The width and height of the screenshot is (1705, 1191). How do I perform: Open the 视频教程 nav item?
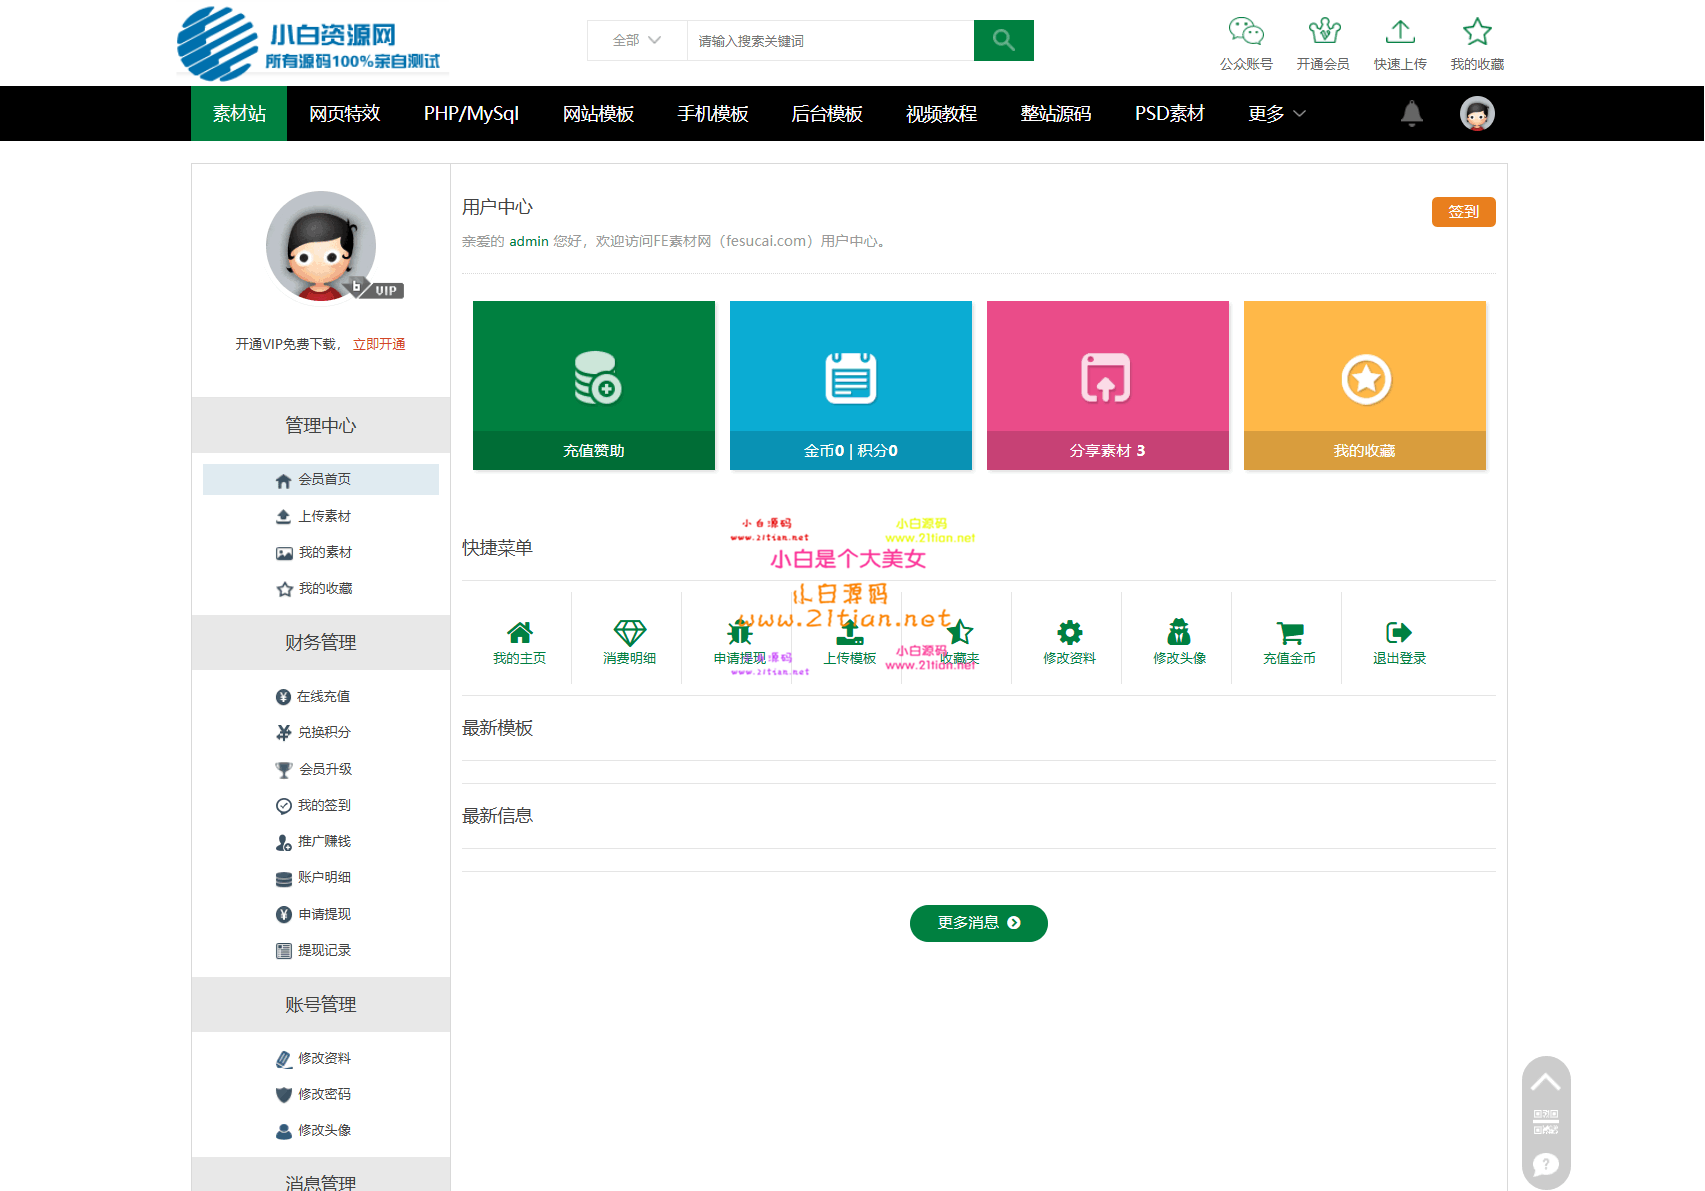pos(941,113)
